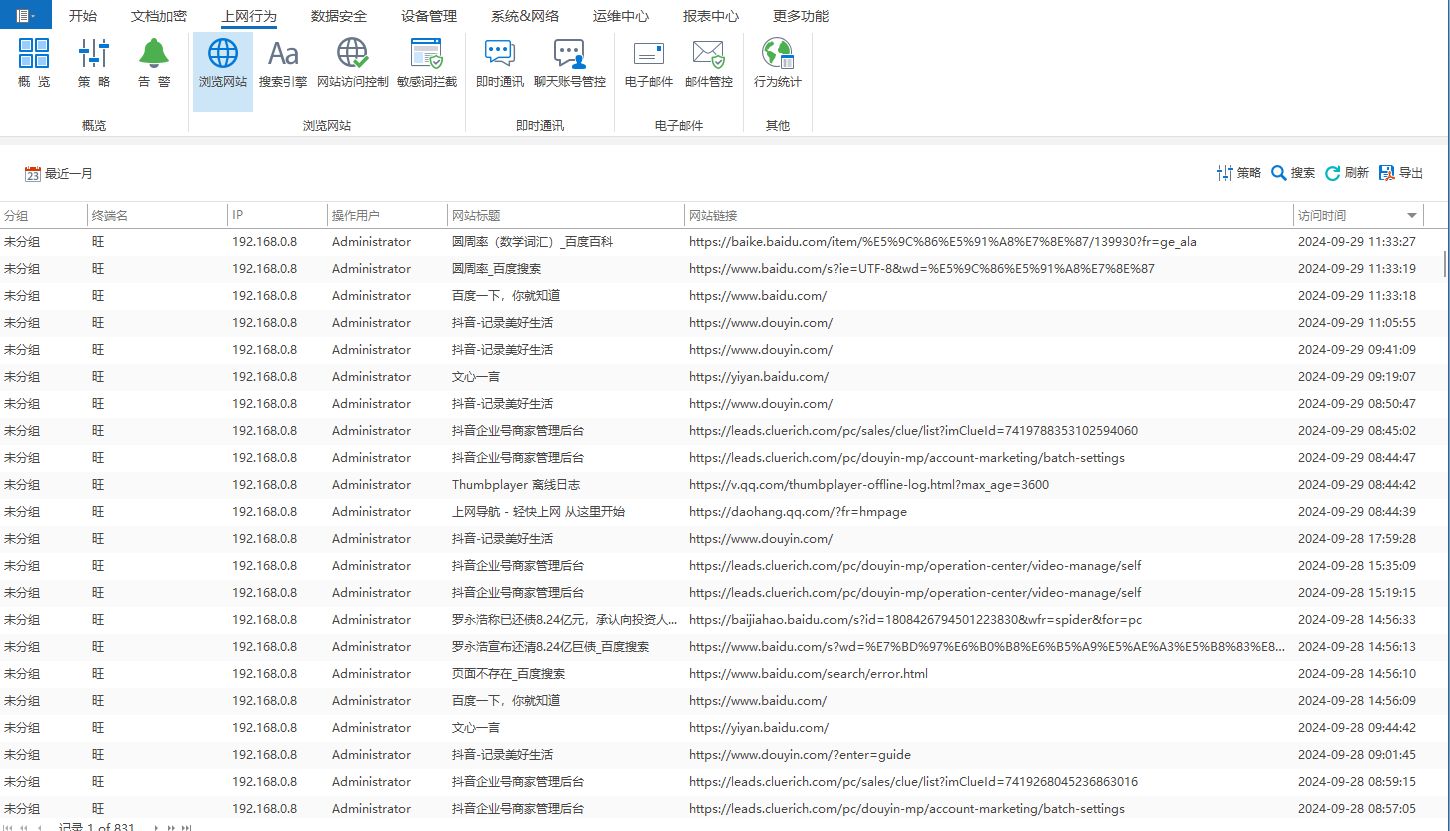Open the 策略 sliders icon in ribbon

click(94, 62)
